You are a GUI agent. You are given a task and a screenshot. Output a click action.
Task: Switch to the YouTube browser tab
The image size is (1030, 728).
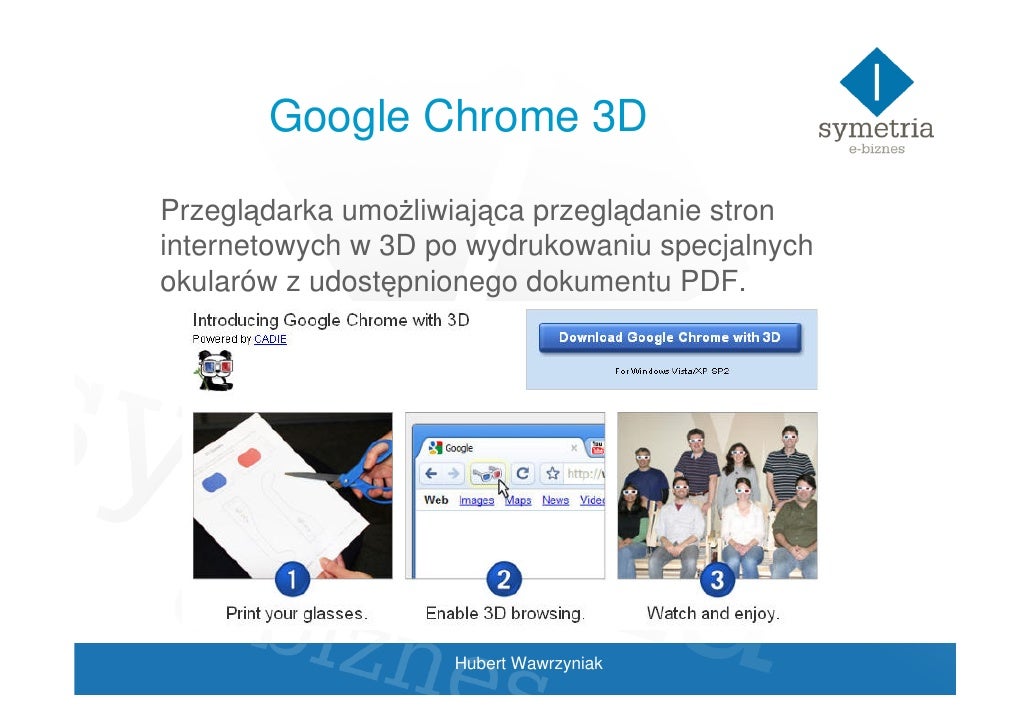point(596,447)
